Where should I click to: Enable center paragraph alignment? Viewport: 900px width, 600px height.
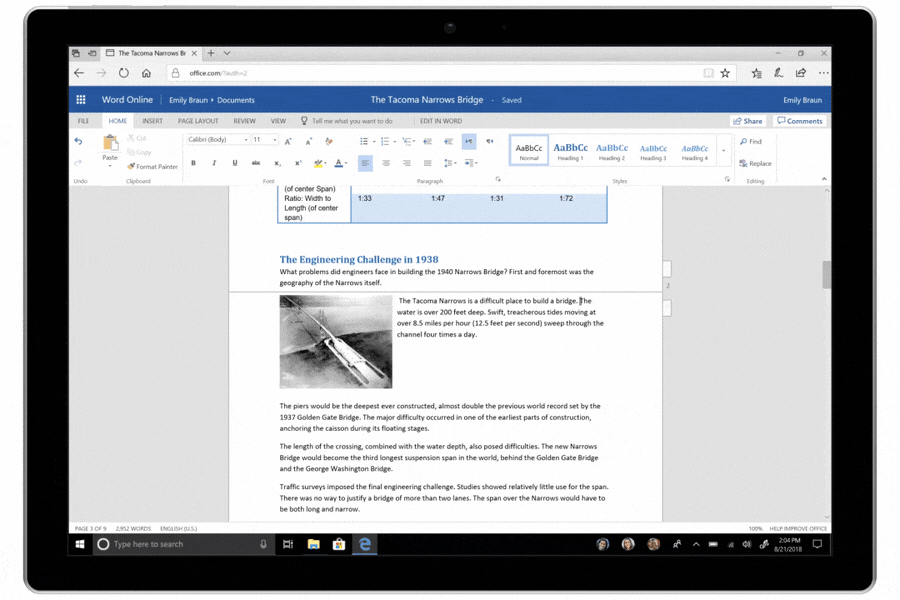coord(386,162)
